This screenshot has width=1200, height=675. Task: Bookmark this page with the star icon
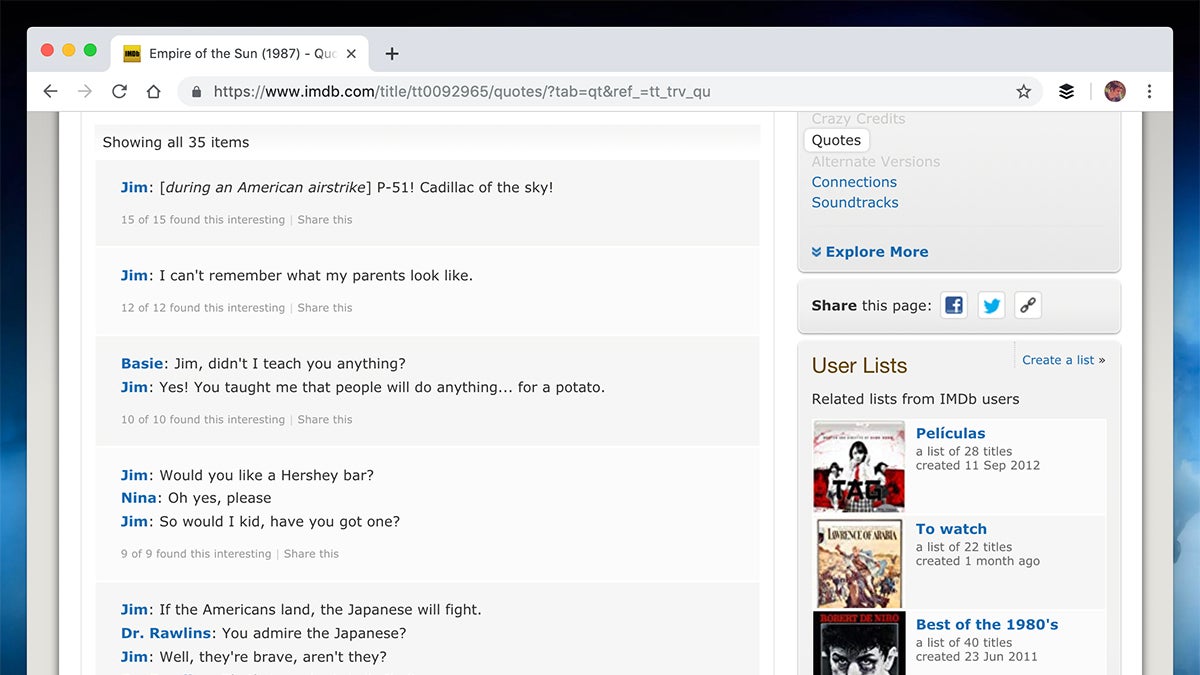(1023, 91)
